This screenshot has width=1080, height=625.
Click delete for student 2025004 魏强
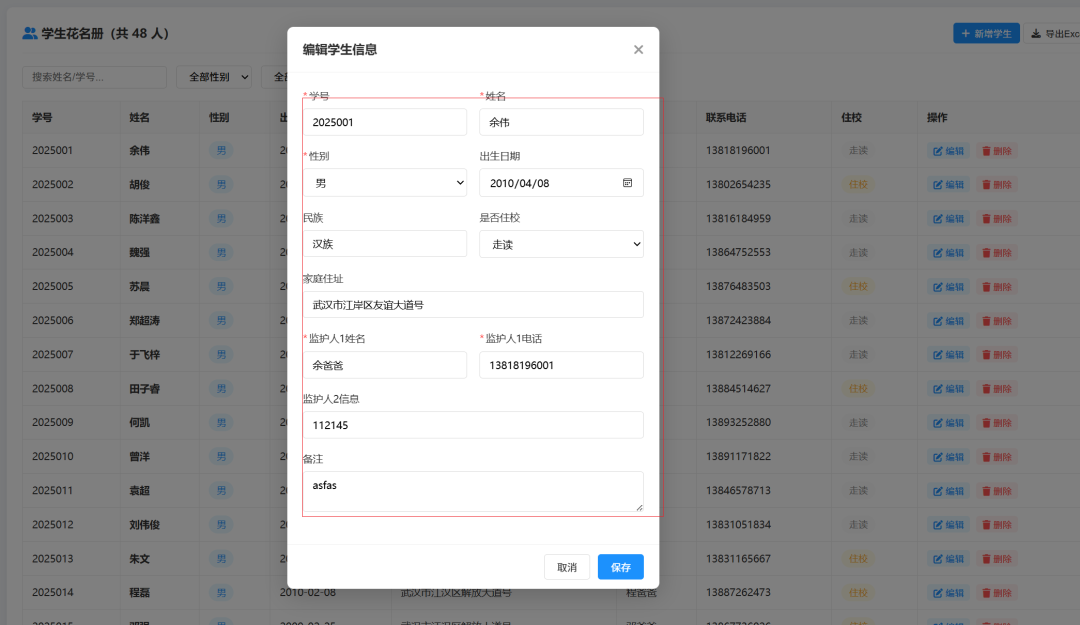997,253
